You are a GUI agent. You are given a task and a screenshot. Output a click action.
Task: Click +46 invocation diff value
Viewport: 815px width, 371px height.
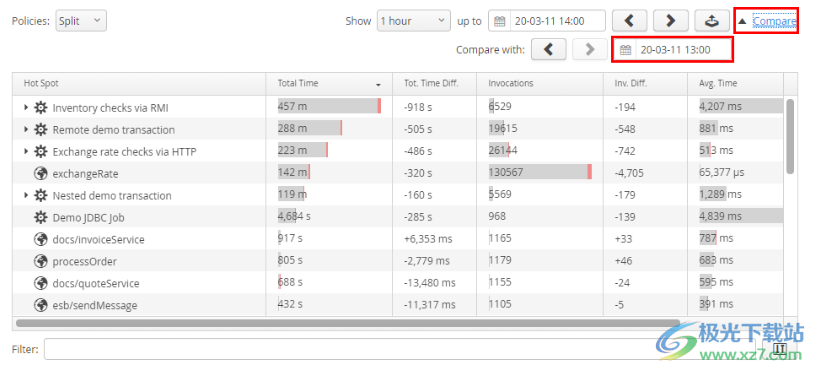pyautogui.click(x=623, y=261)
